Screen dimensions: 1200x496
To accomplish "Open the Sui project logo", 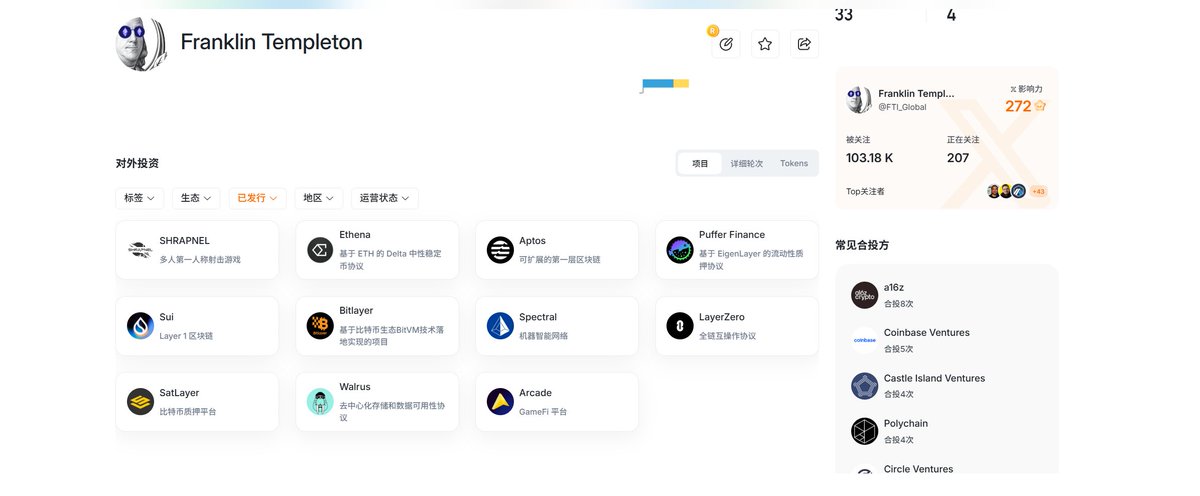I will 140,326.
